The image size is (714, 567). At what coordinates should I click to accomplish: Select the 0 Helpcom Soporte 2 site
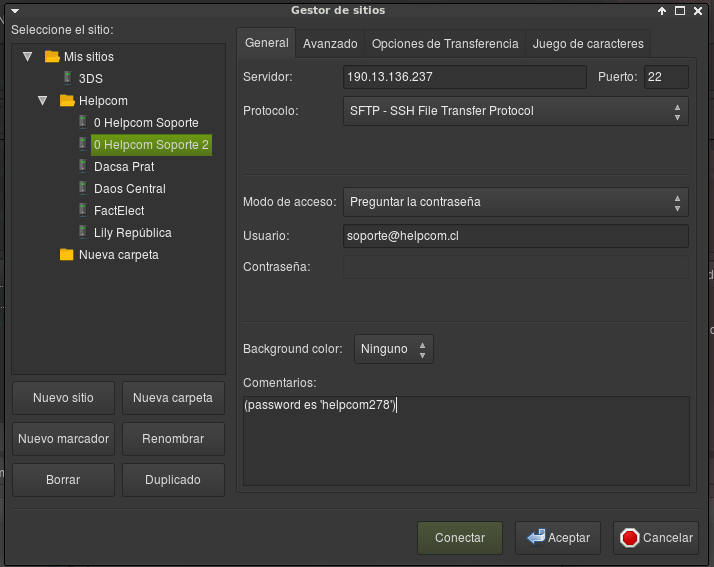(151, 145)
